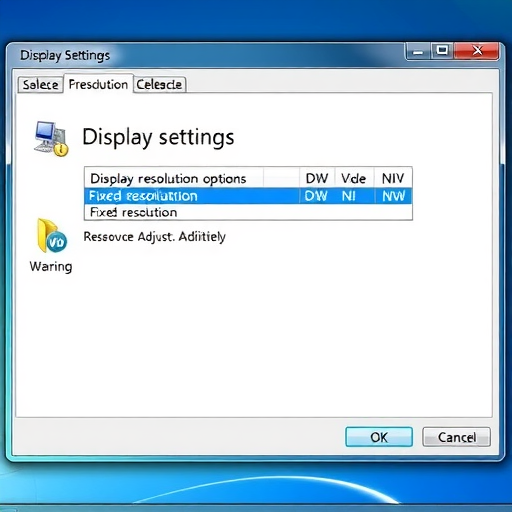
Task: Select the Celescle tab
Action: [159, 85]
